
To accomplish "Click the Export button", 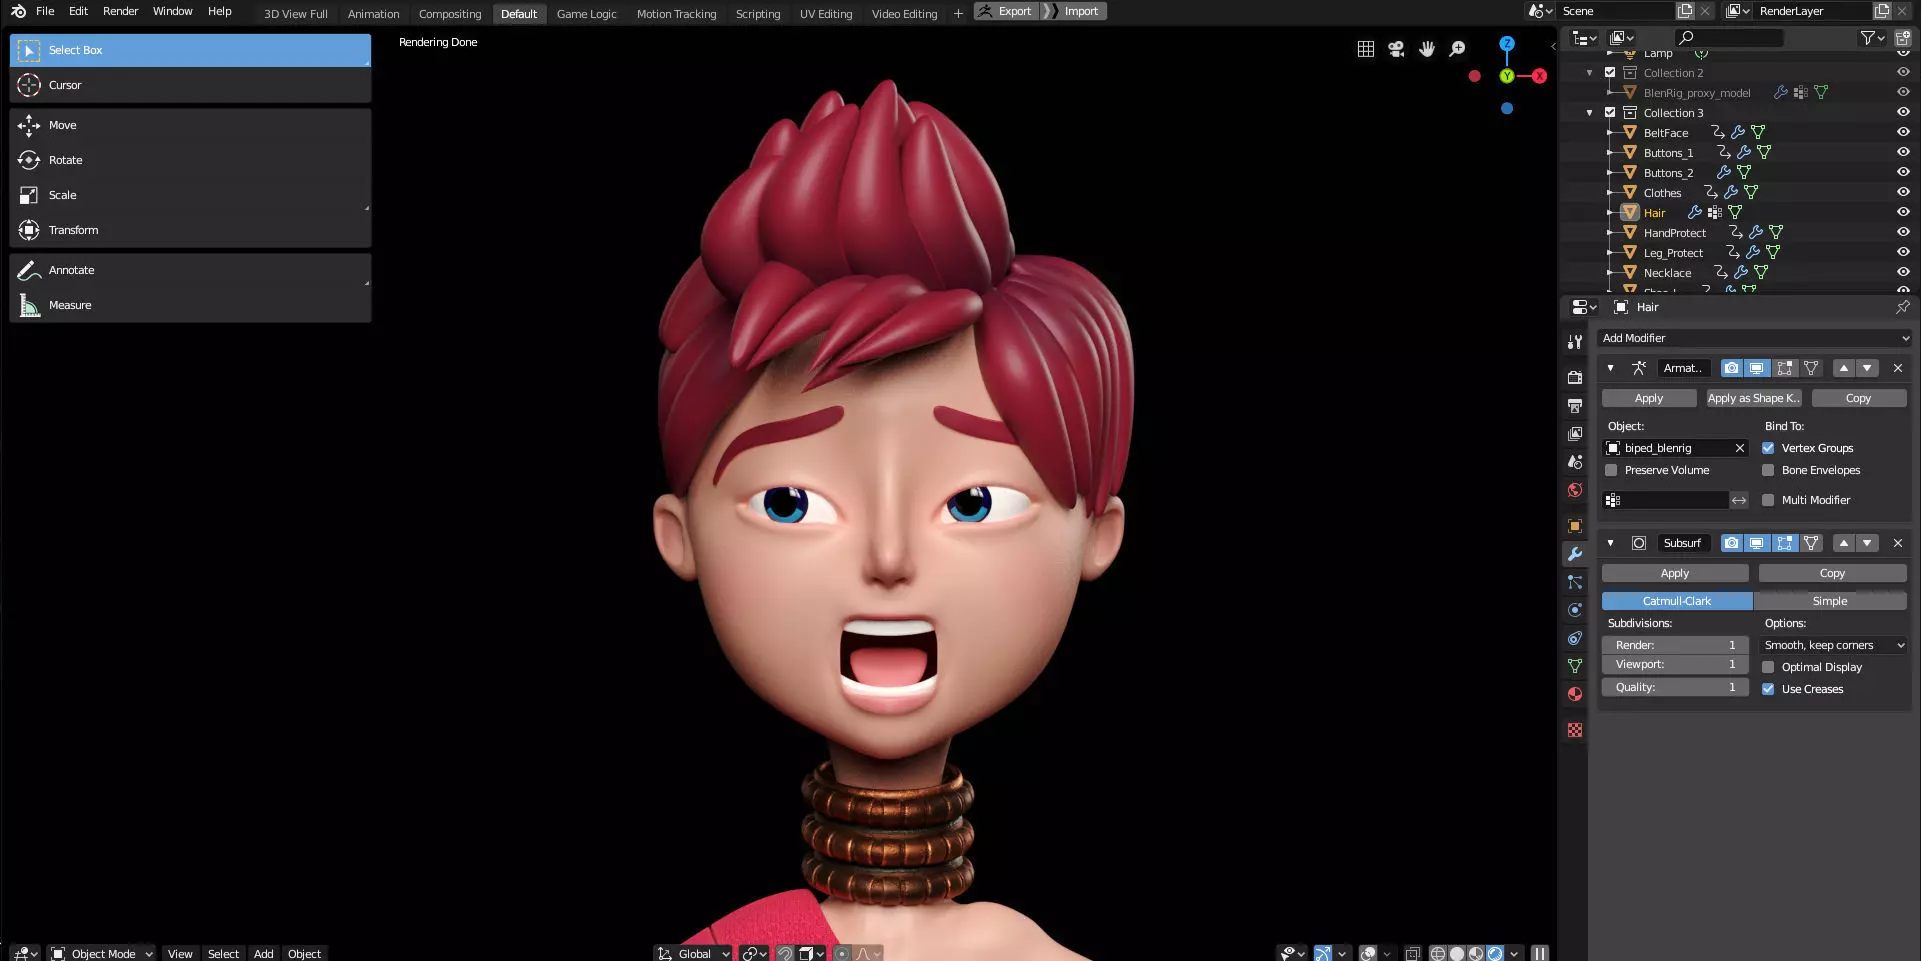I will click(x=1005, y=11).
